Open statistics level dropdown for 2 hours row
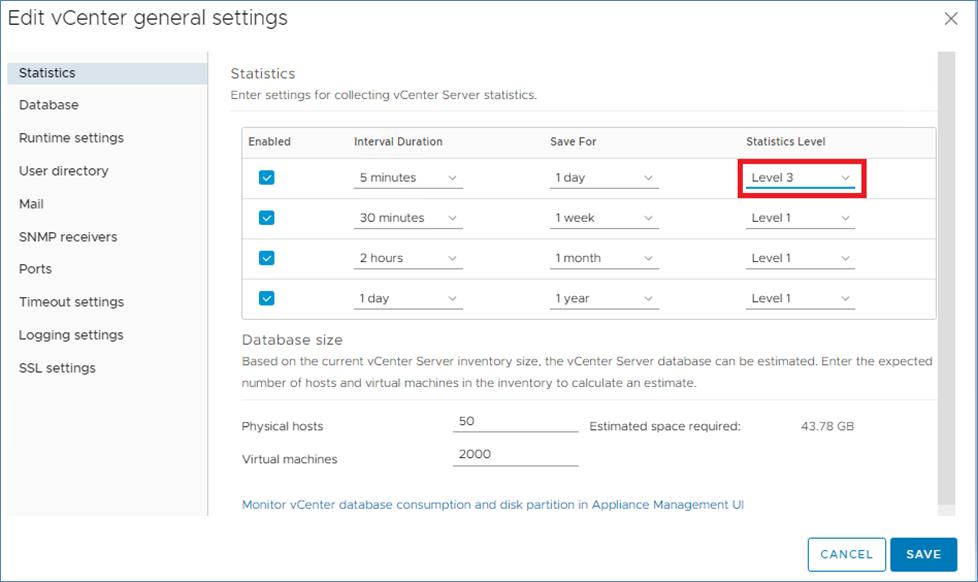978x582 pixels. pos(800,258)
